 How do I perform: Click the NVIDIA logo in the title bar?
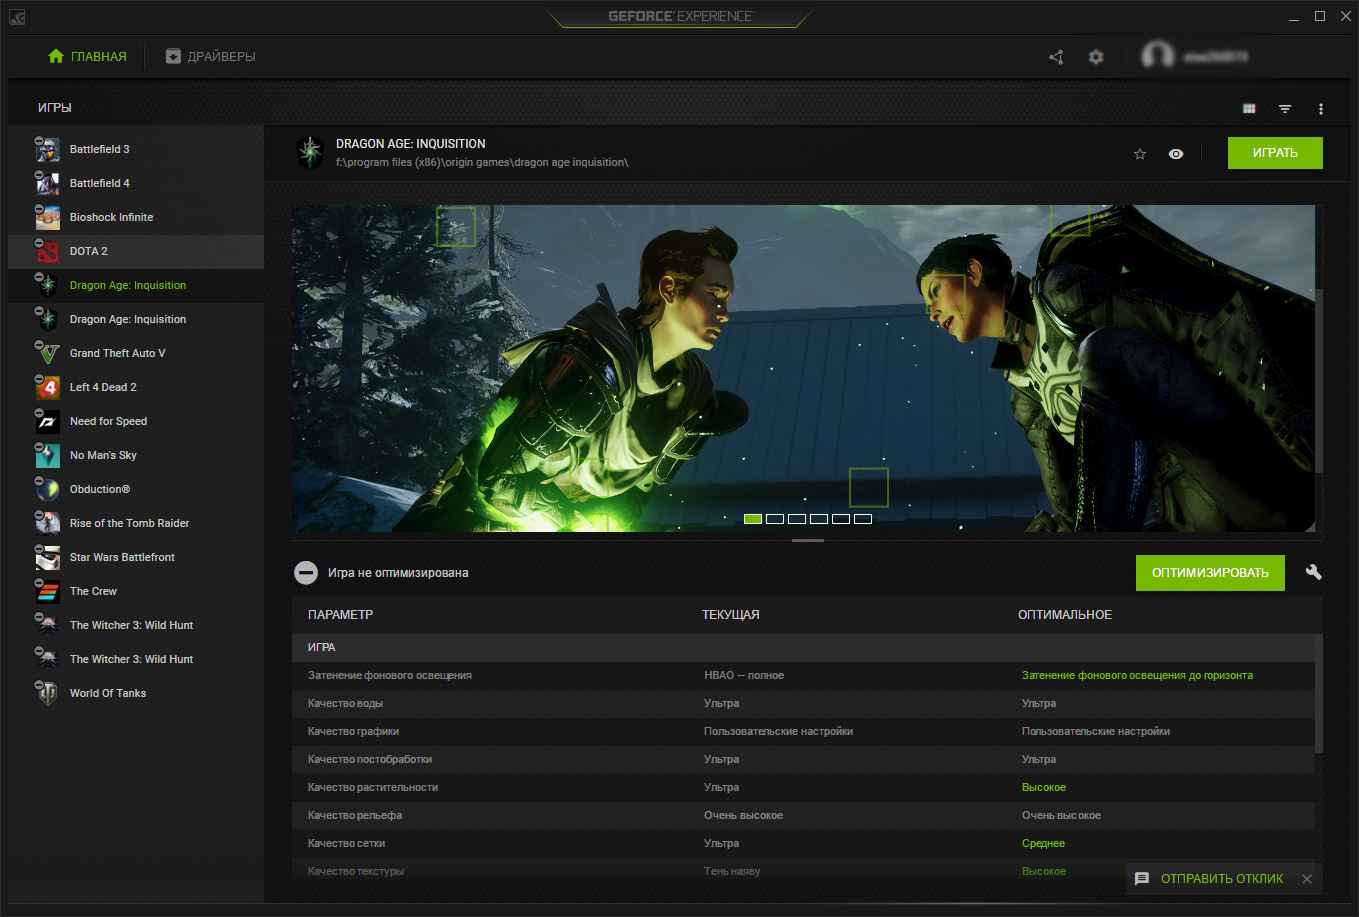[18, 17]
